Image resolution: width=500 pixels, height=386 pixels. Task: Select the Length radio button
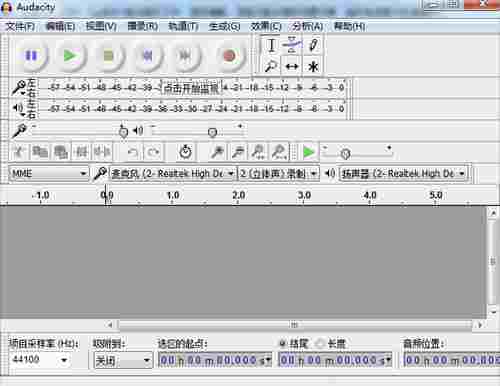tap(320, 343)
